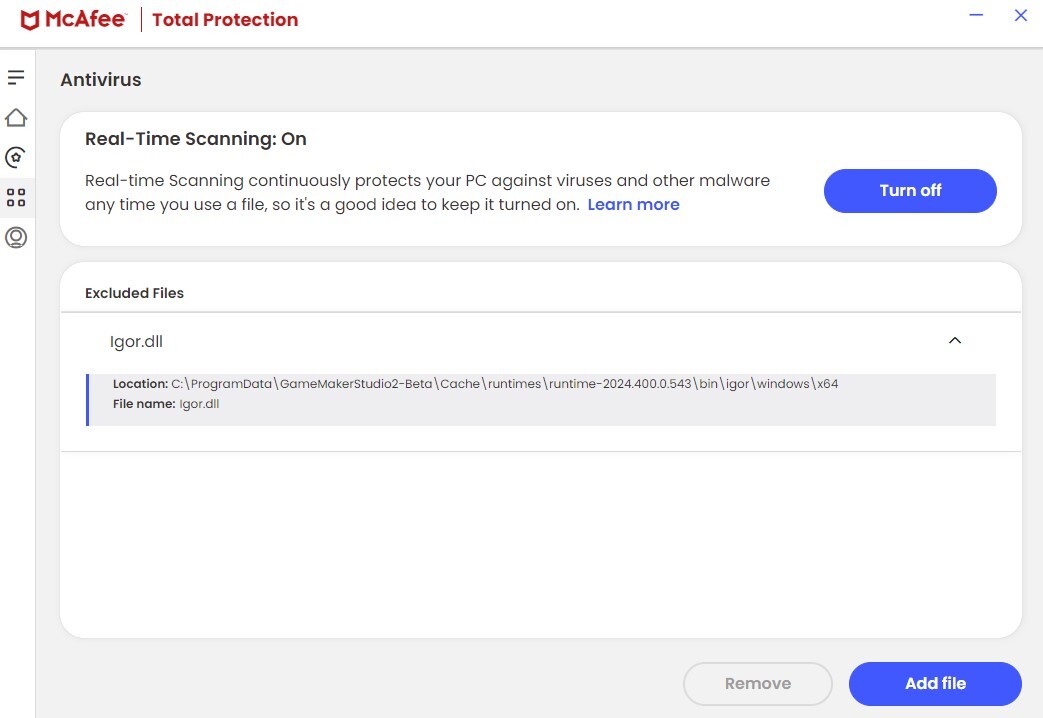Click the Total Protection title text
1043x718 pixels.
(225, 20)
